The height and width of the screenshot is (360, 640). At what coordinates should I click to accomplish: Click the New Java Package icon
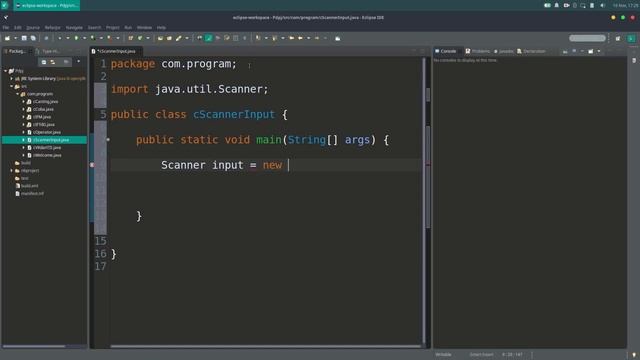point(131,38)
